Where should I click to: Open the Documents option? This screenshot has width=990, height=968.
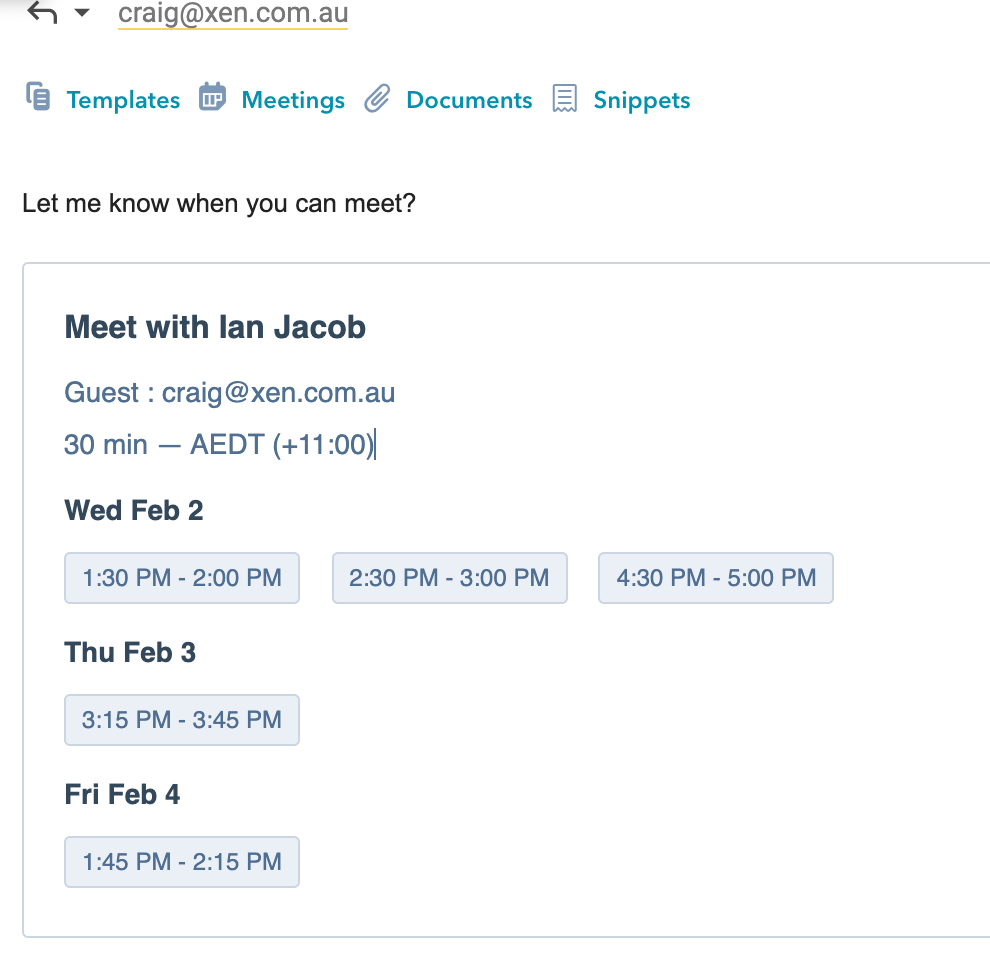[469, 100]
